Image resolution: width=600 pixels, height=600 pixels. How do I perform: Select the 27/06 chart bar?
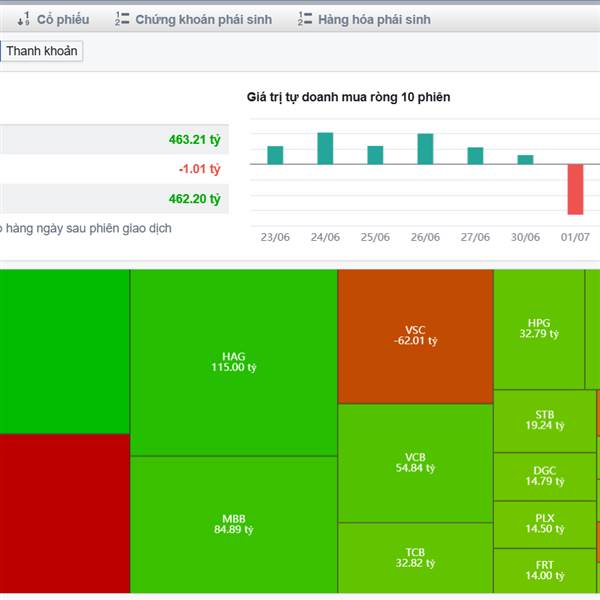[x=475, y=156]
